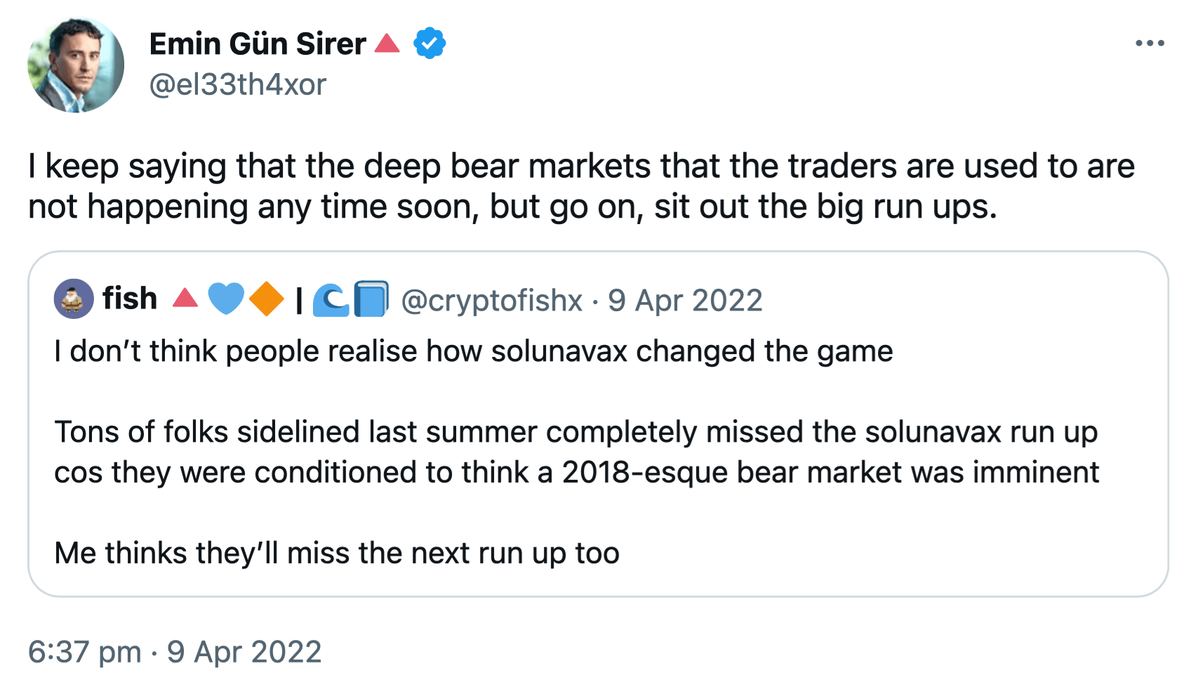1200x694 pixels.
Task: Click quoted paragraph about folks sidelined last summer
Action: [x=577, y=452]
